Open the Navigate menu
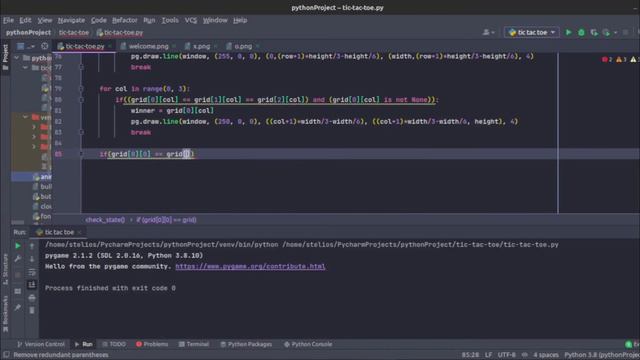The width and height of the screenshot is (640, 360). [x=71, y=20]
